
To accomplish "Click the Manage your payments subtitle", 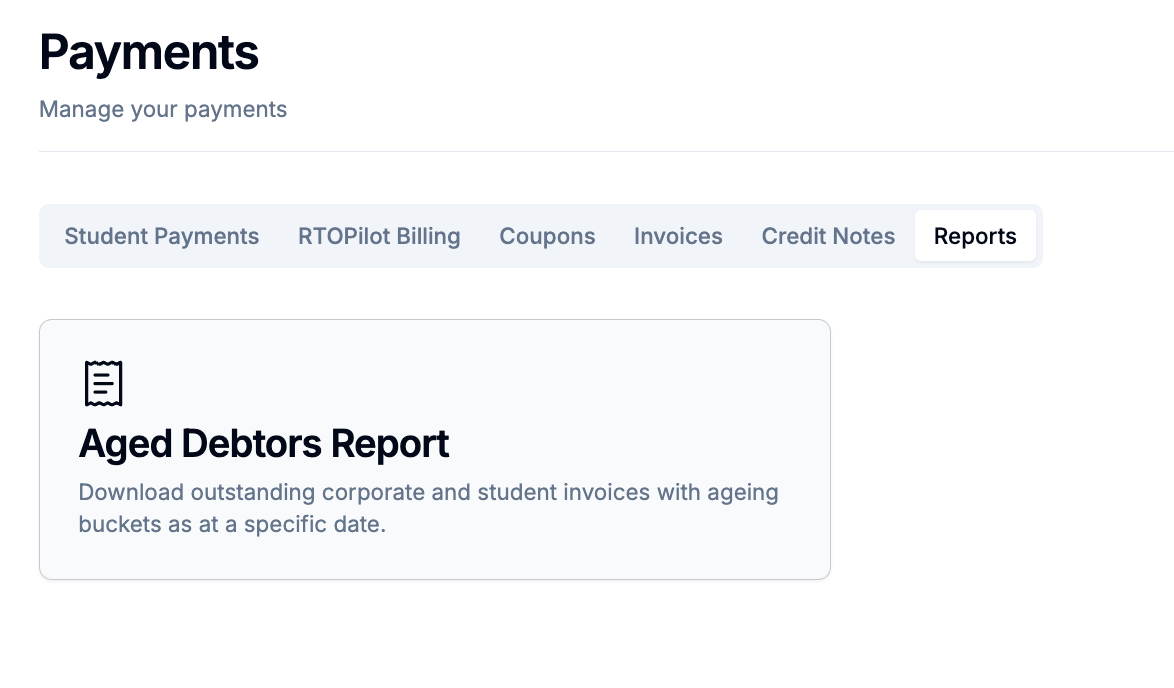I will point(163,109).
